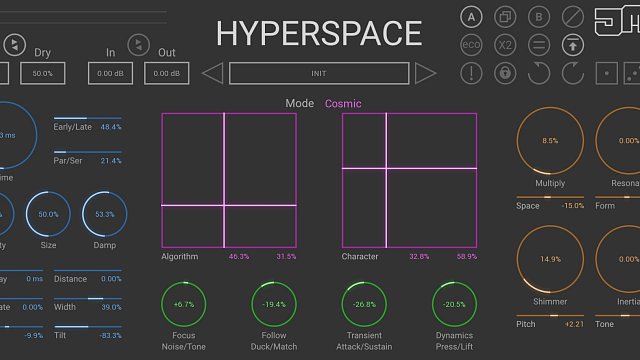Click the Character 32.8% value
This screenshot has width=640, height=360.
point(419,256)
